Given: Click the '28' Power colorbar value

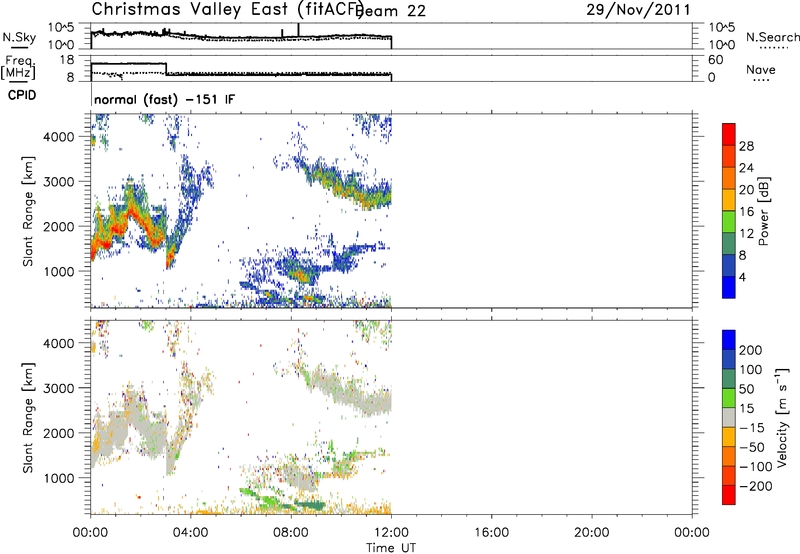Looking at the screenshot, I should (746, 146).
